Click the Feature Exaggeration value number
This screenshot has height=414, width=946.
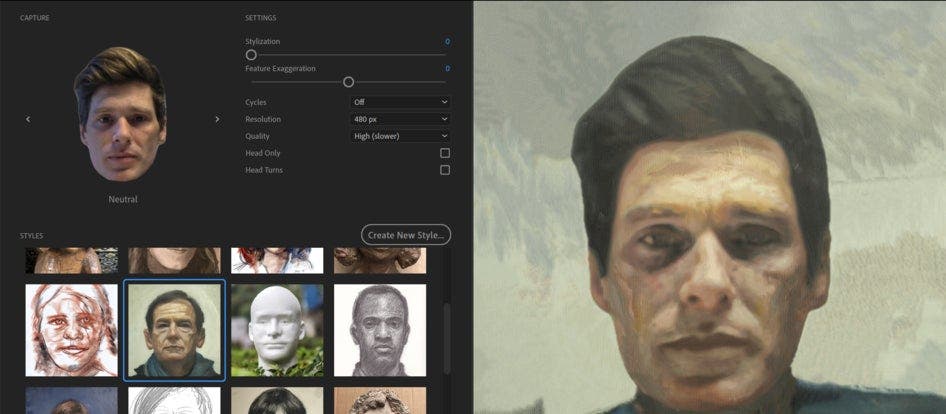coord(447,68)
